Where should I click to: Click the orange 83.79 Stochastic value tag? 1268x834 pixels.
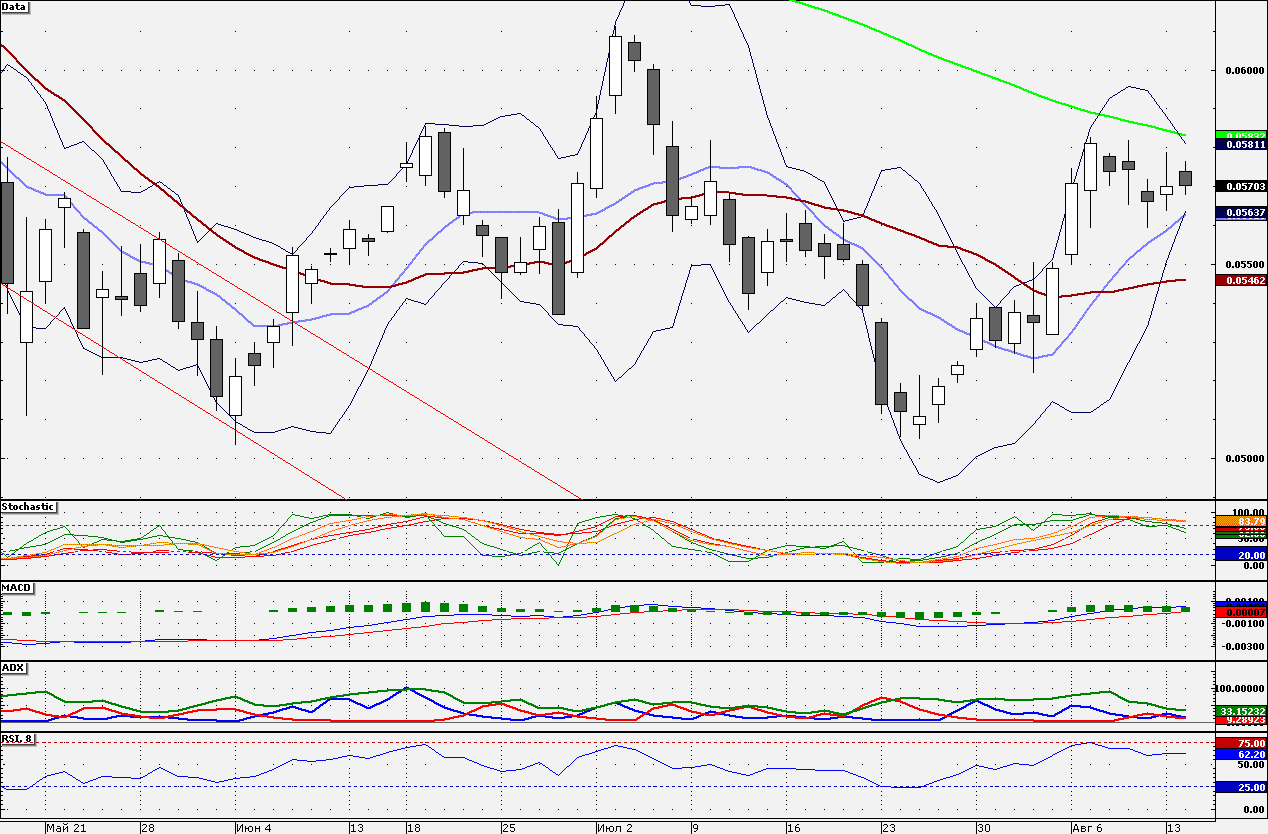(1241, 521)
